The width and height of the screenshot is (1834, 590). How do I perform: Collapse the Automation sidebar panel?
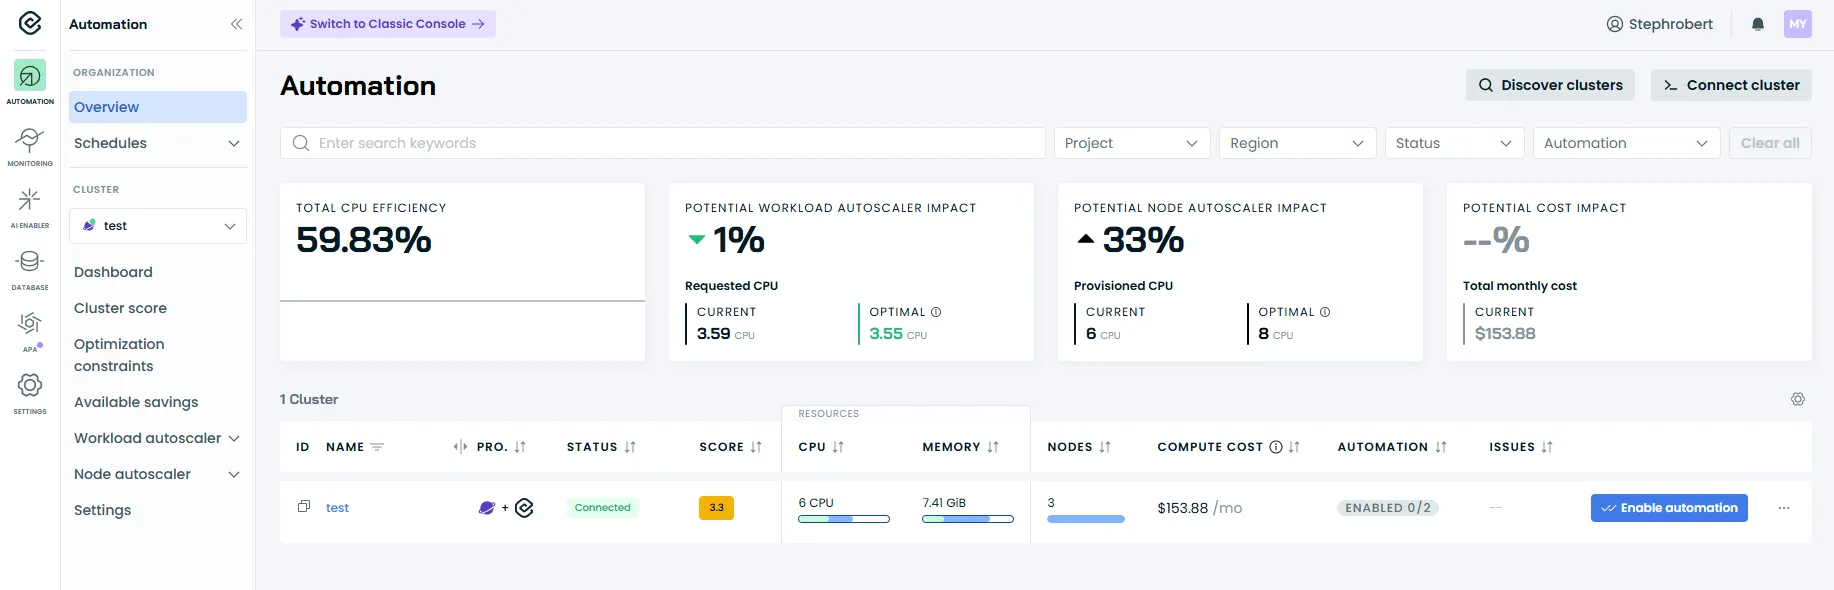point(236,24)
